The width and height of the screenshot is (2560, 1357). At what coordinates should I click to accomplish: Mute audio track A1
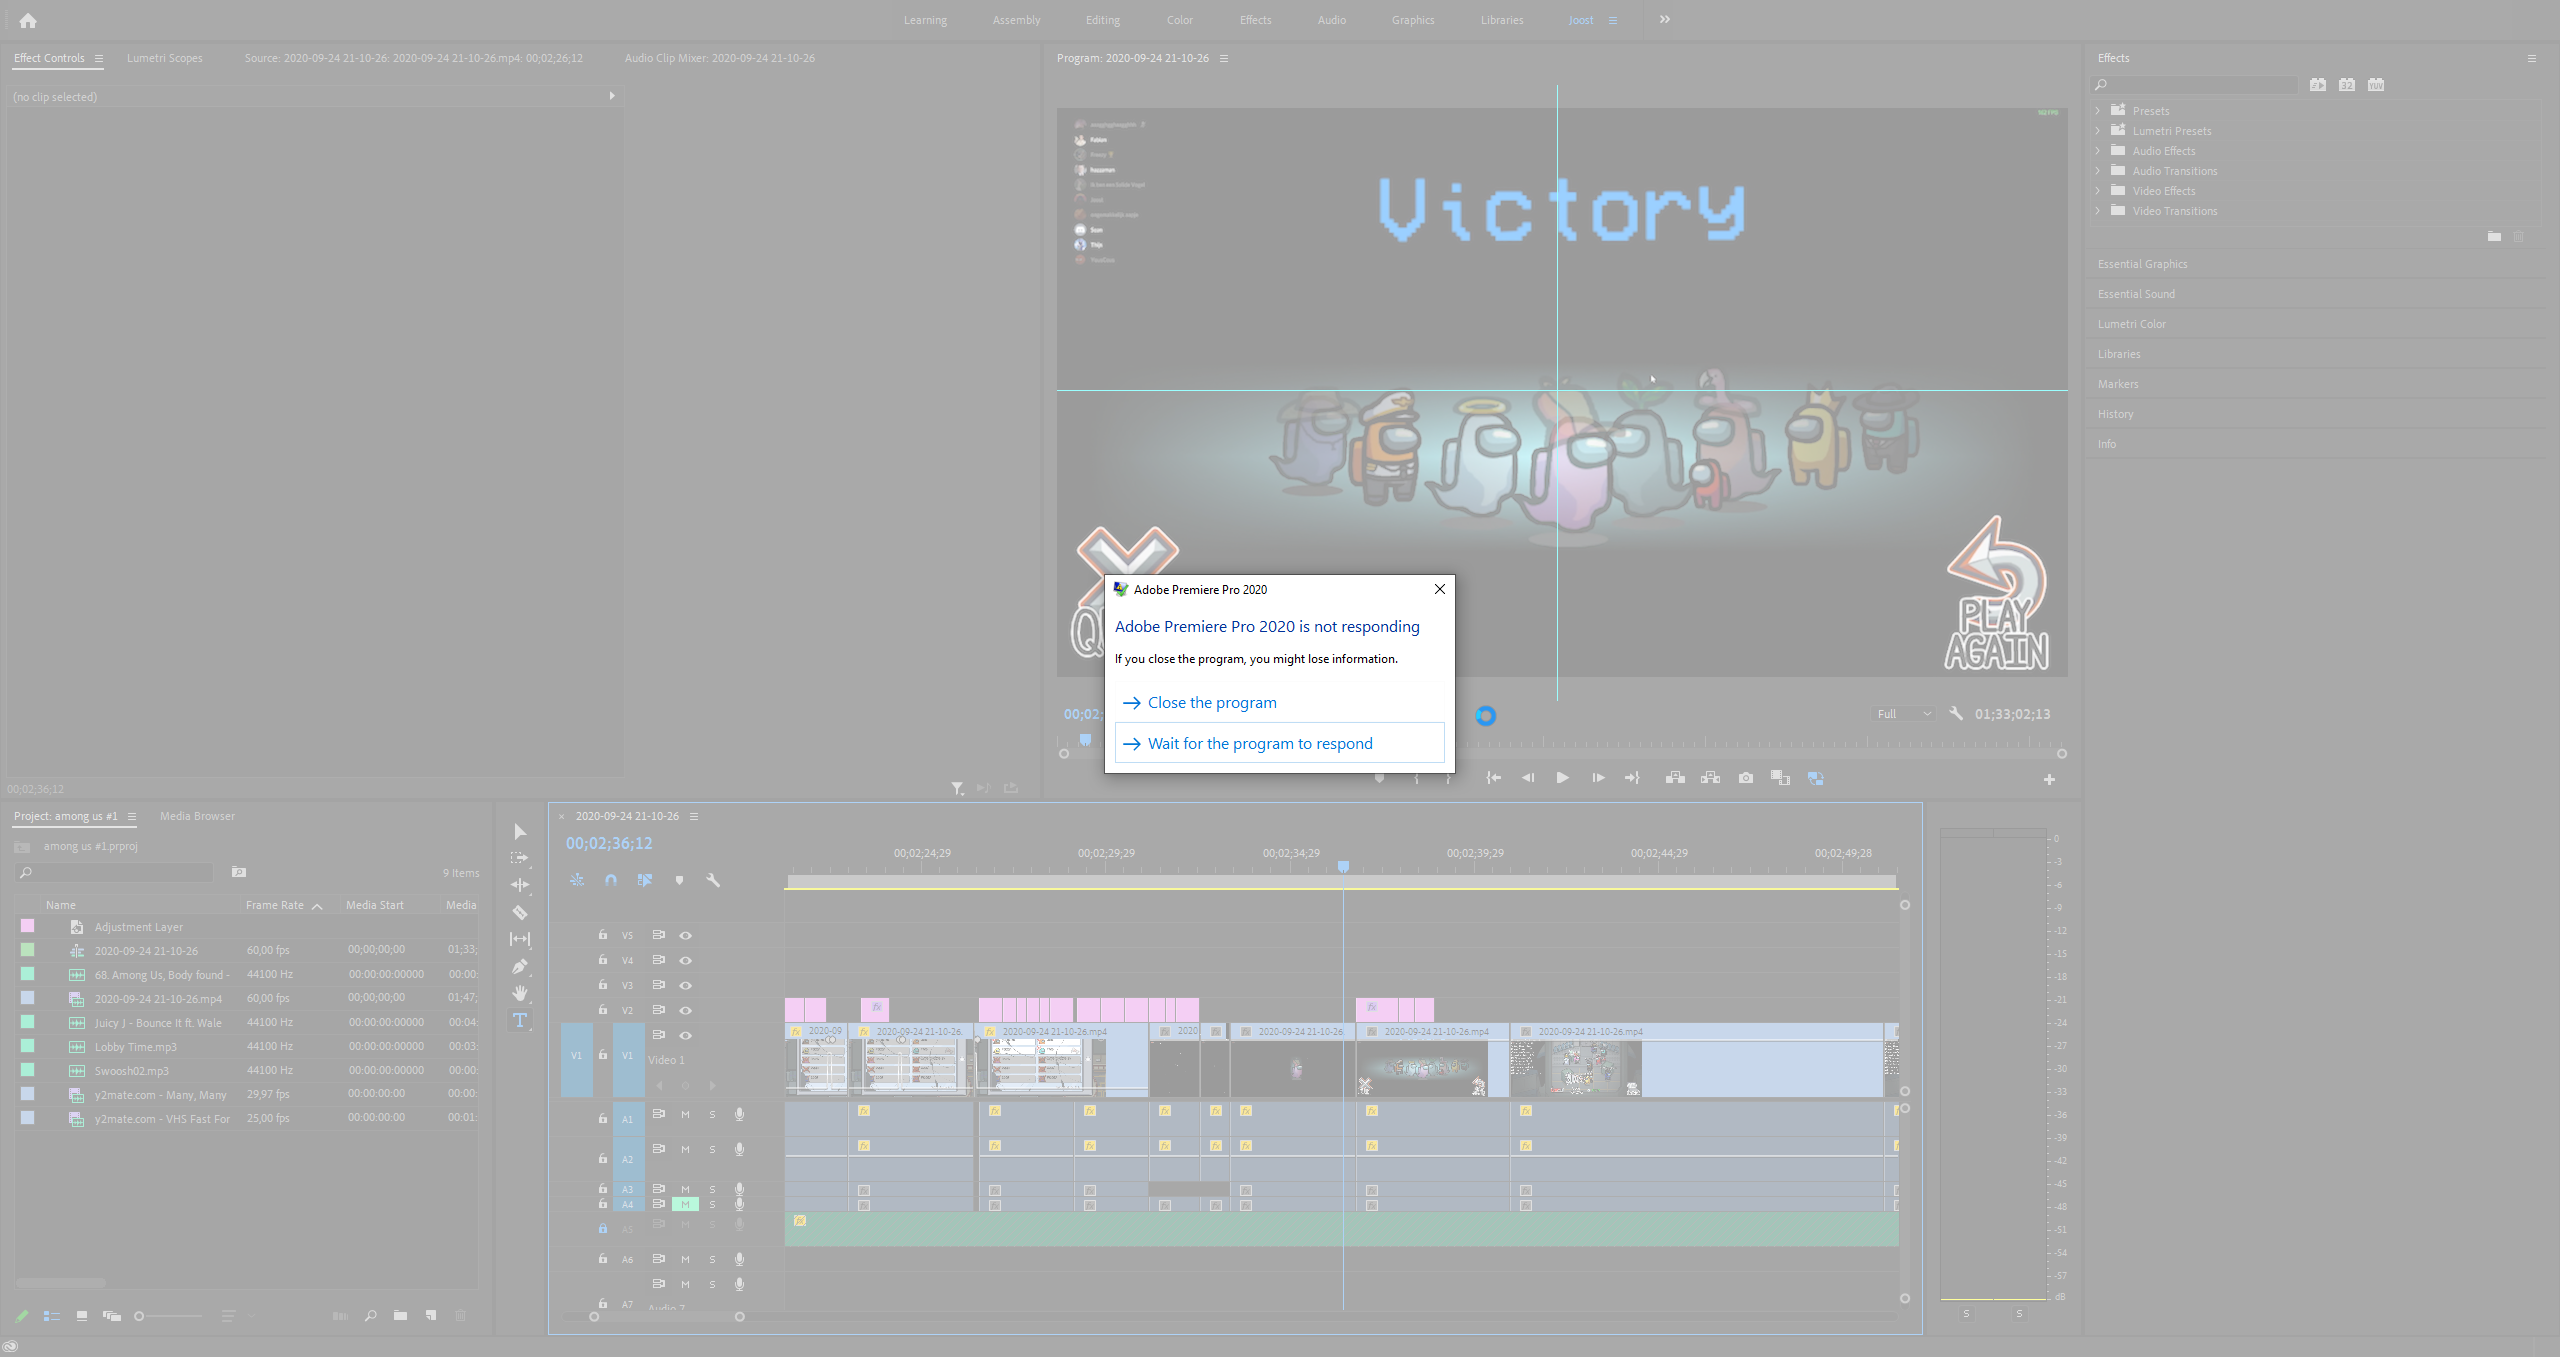pos(686,1114)
